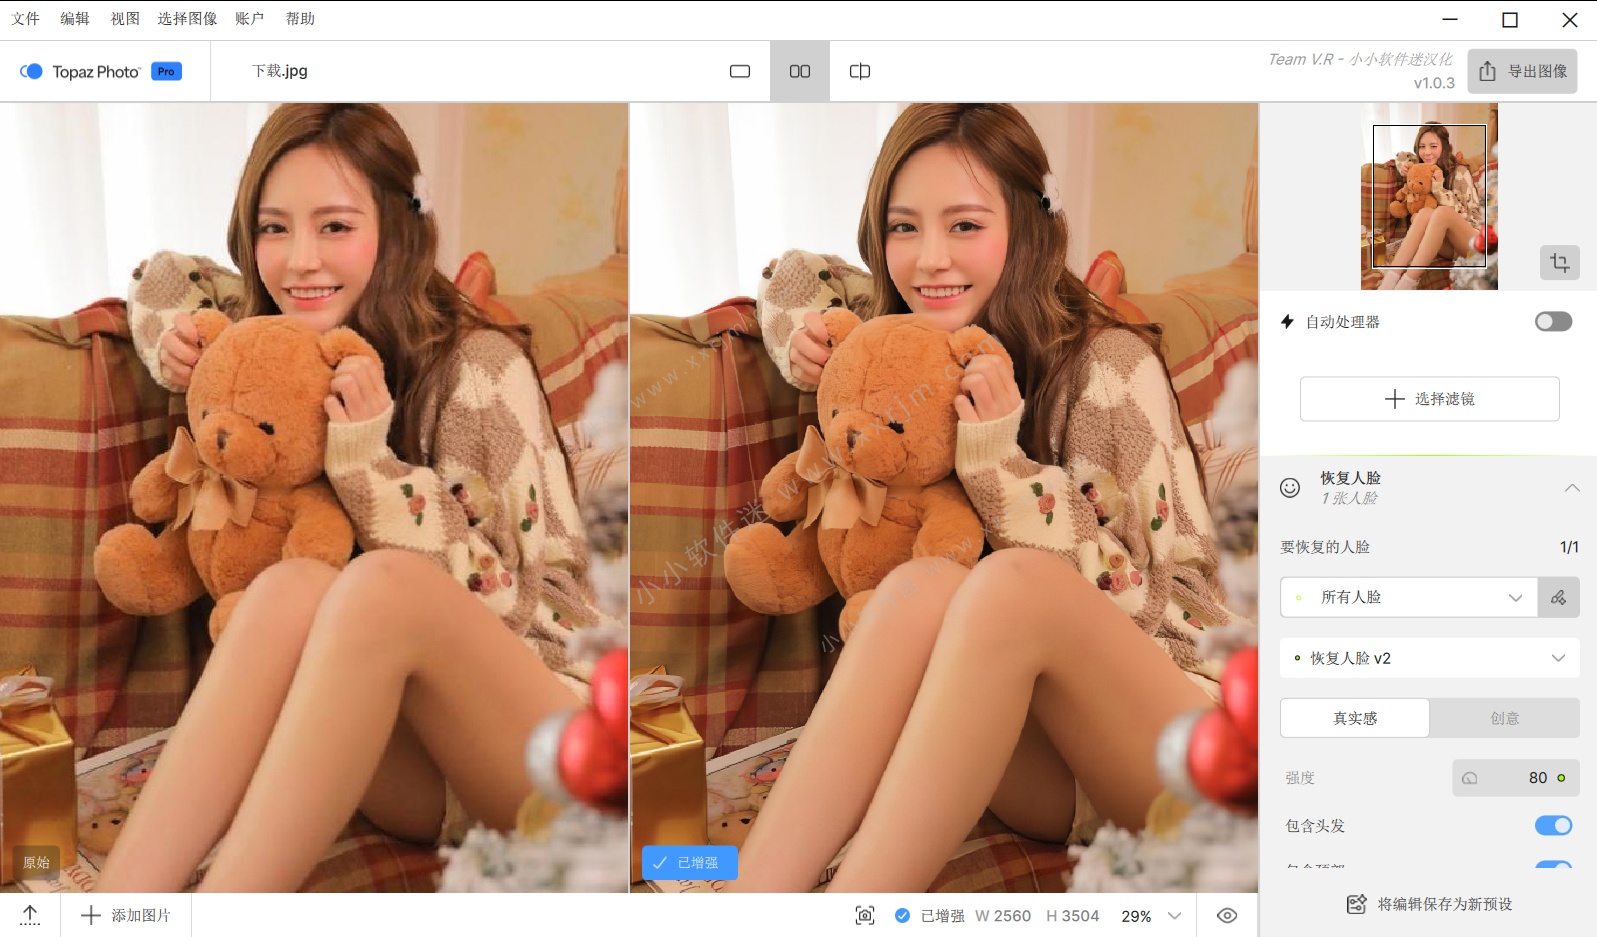Toggle the 自动处理器 switch
This screenshot has width=1597, height=937.
tap(1553, 321)
